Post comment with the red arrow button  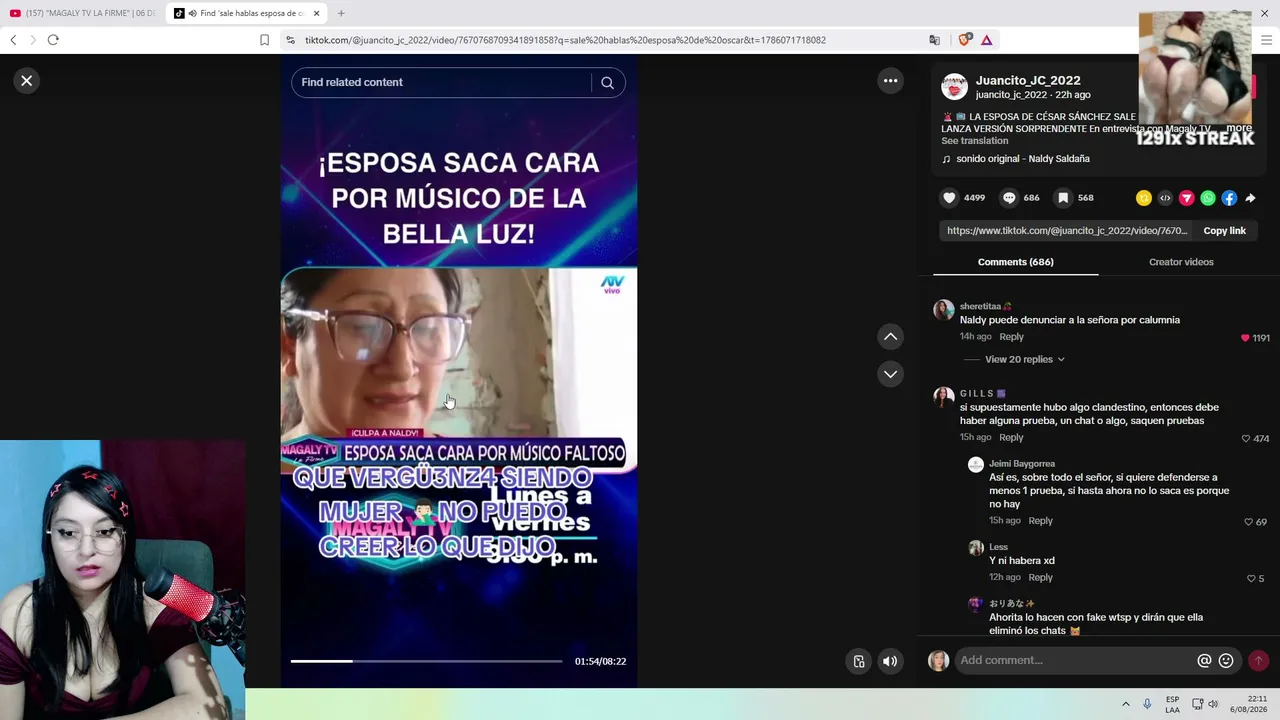point(1258,660)
